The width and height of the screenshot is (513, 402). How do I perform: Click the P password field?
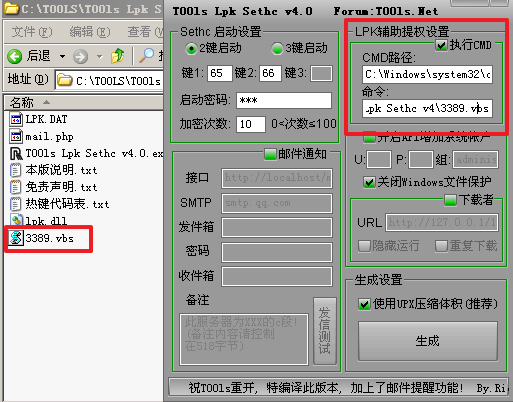click(x=421, y=160)
